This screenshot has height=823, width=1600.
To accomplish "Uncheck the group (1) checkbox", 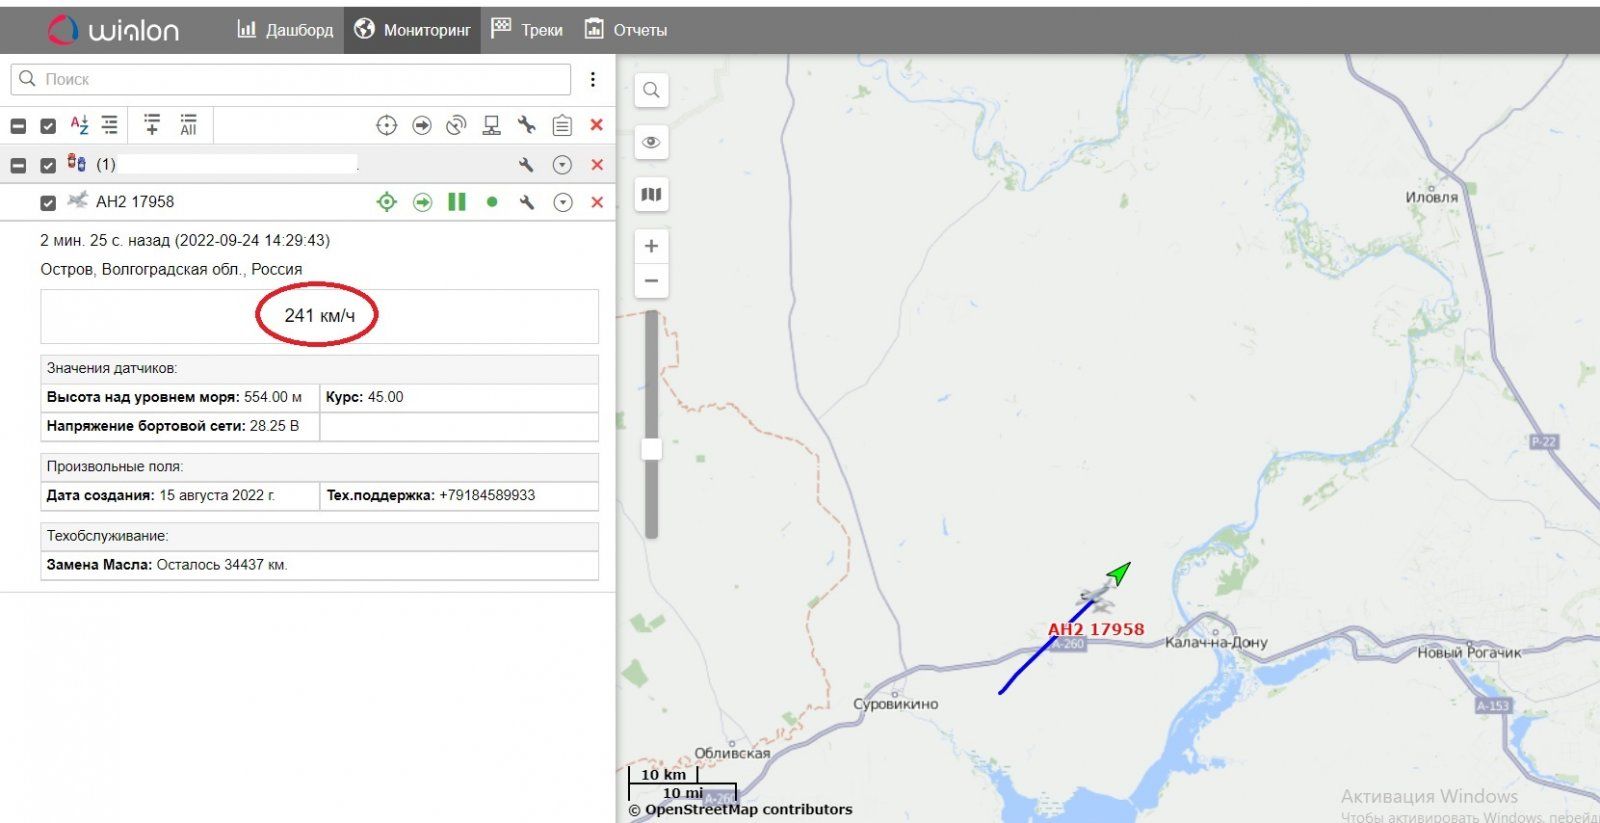I will (48, 165).
